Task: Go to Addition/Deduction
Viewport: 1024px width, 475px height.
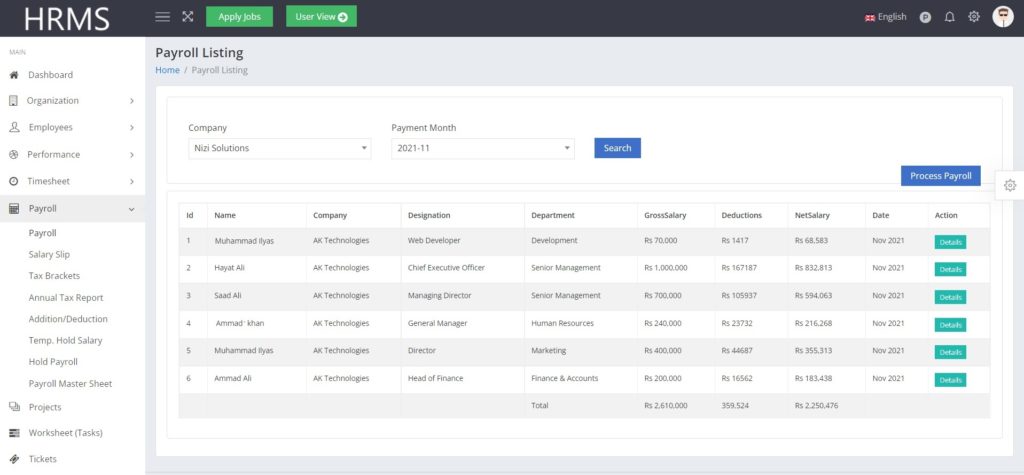Action: (68, 319)
